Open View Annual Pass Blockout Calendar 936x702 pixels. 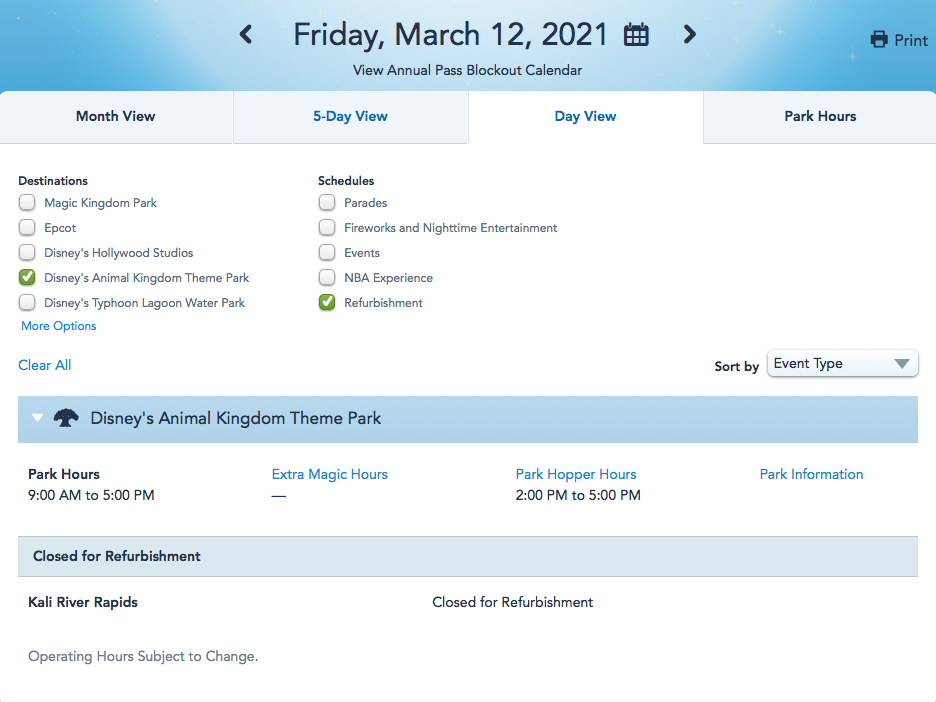(467, 70)
